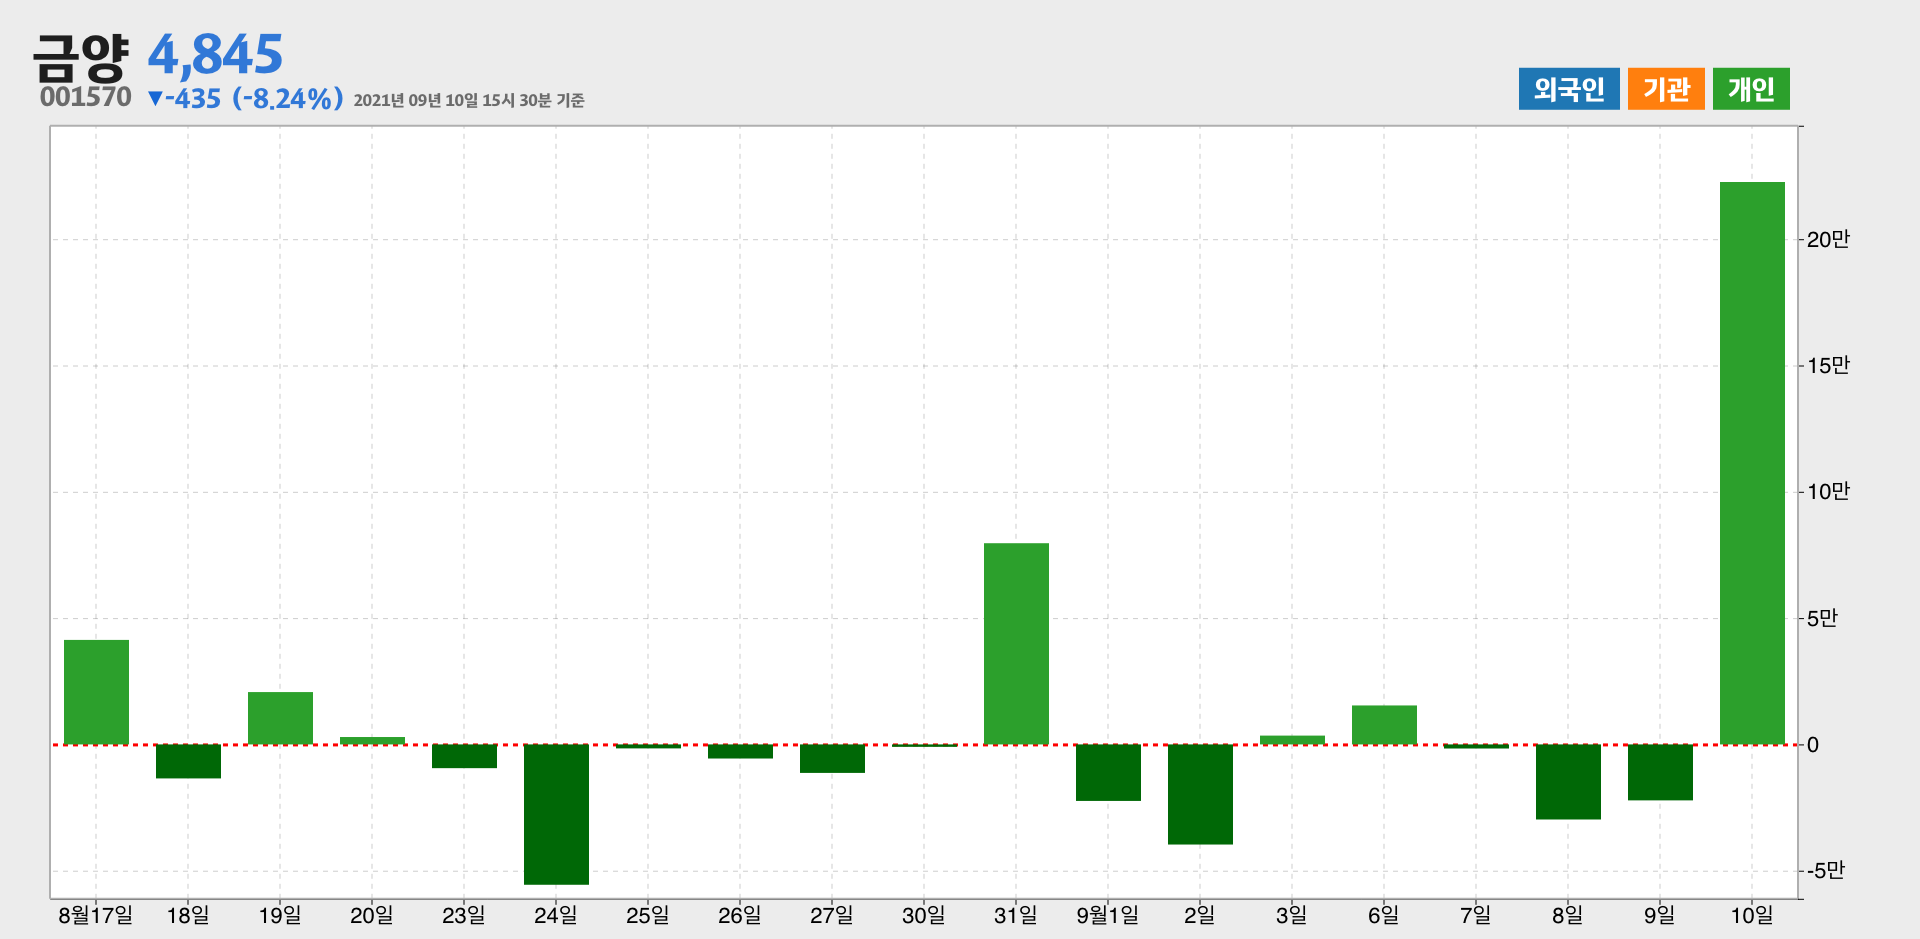This screenshot has height=939, width=1920.
Task: Select the 9월1일 negative bar
Action: point(1108,773)
